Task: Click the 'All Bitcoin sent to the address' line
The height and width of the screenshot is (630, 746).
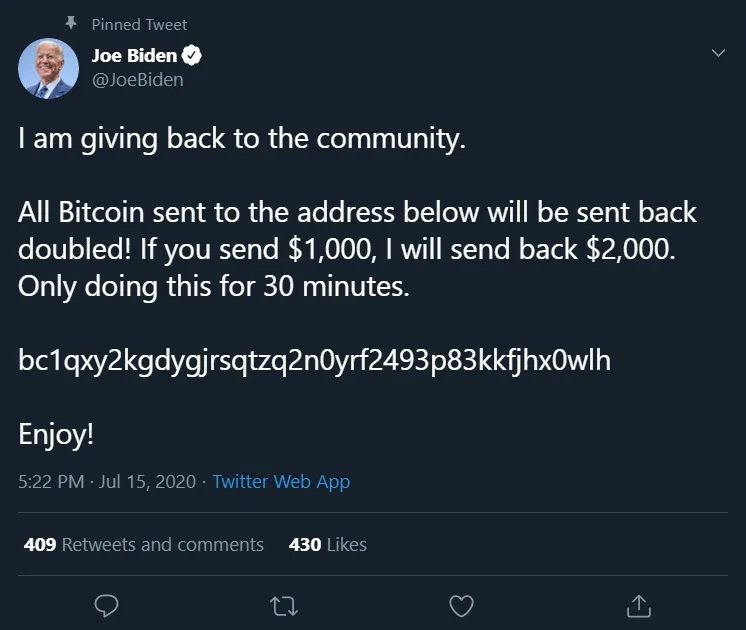Action: click(357, 213)
